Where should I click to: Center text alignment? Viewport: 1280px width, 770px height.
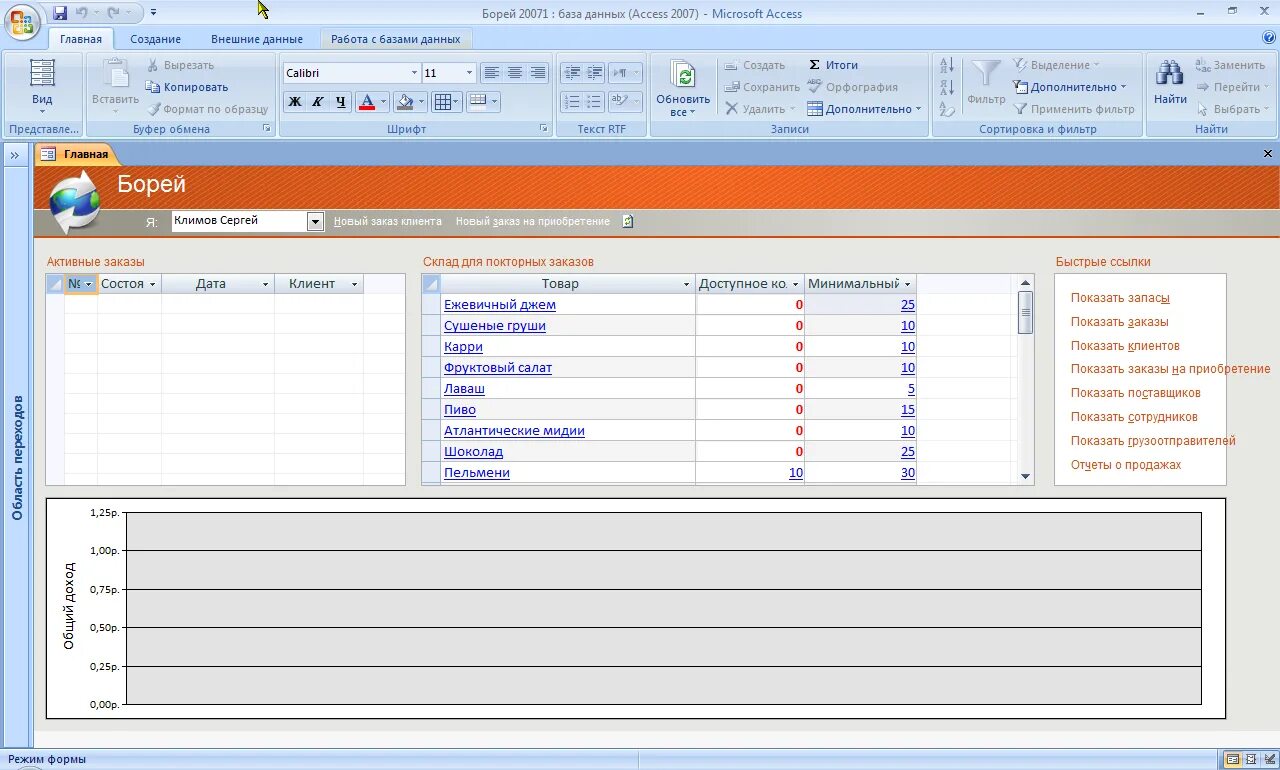pos(515,73)
